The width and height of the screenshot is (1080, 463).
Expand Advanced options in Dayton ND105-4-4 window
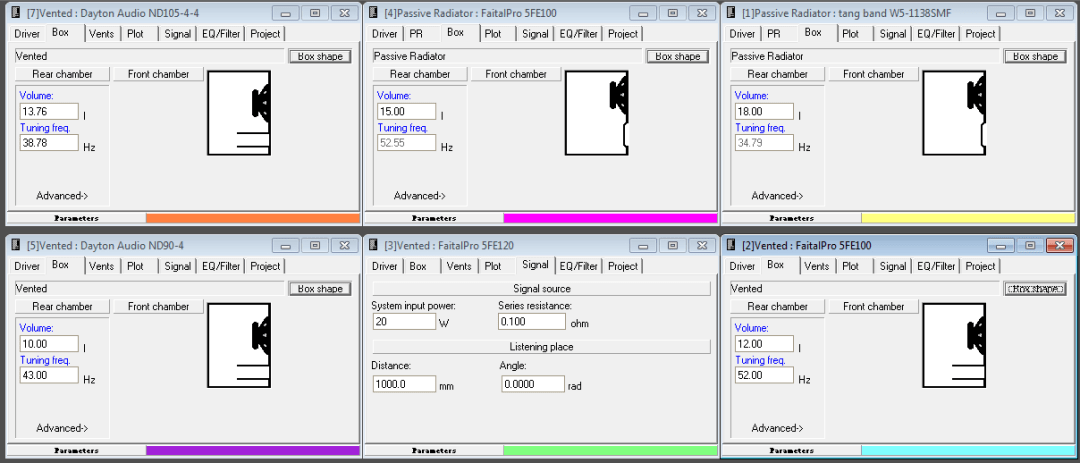[62, 196]
